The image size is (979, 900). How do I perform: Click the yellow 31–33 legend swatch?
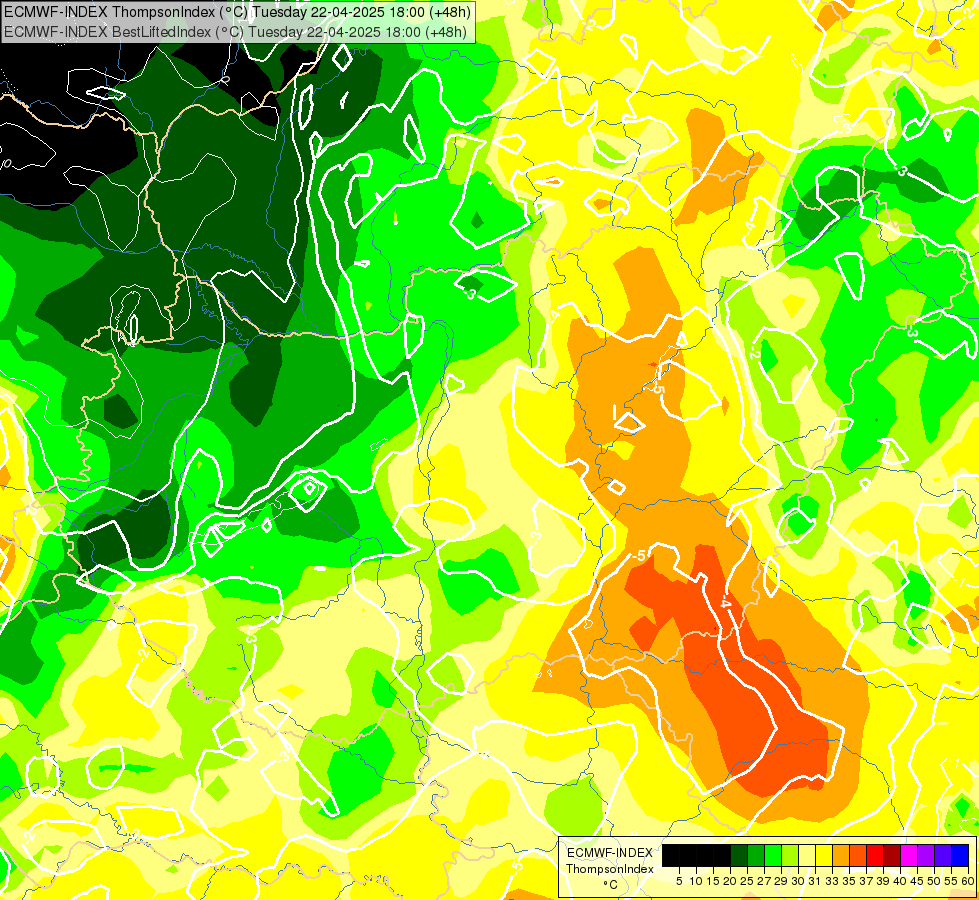[824, 855]
